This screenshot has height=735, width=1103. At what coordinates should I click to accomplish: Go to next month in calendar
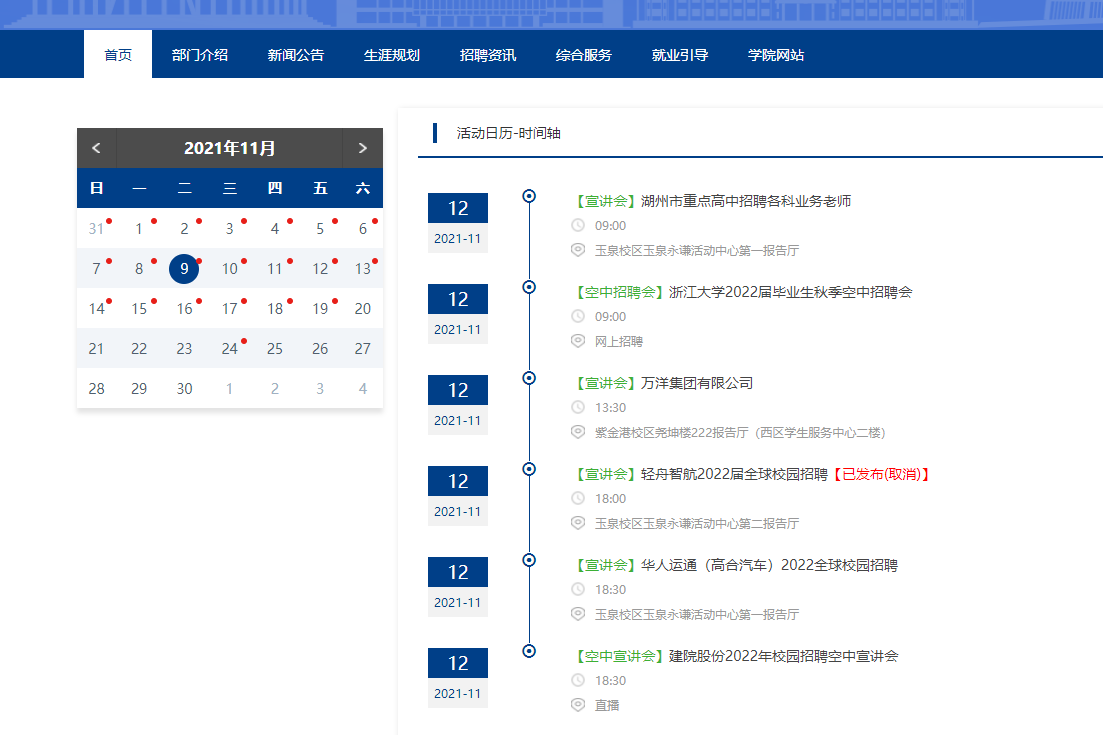coord(362,148)
